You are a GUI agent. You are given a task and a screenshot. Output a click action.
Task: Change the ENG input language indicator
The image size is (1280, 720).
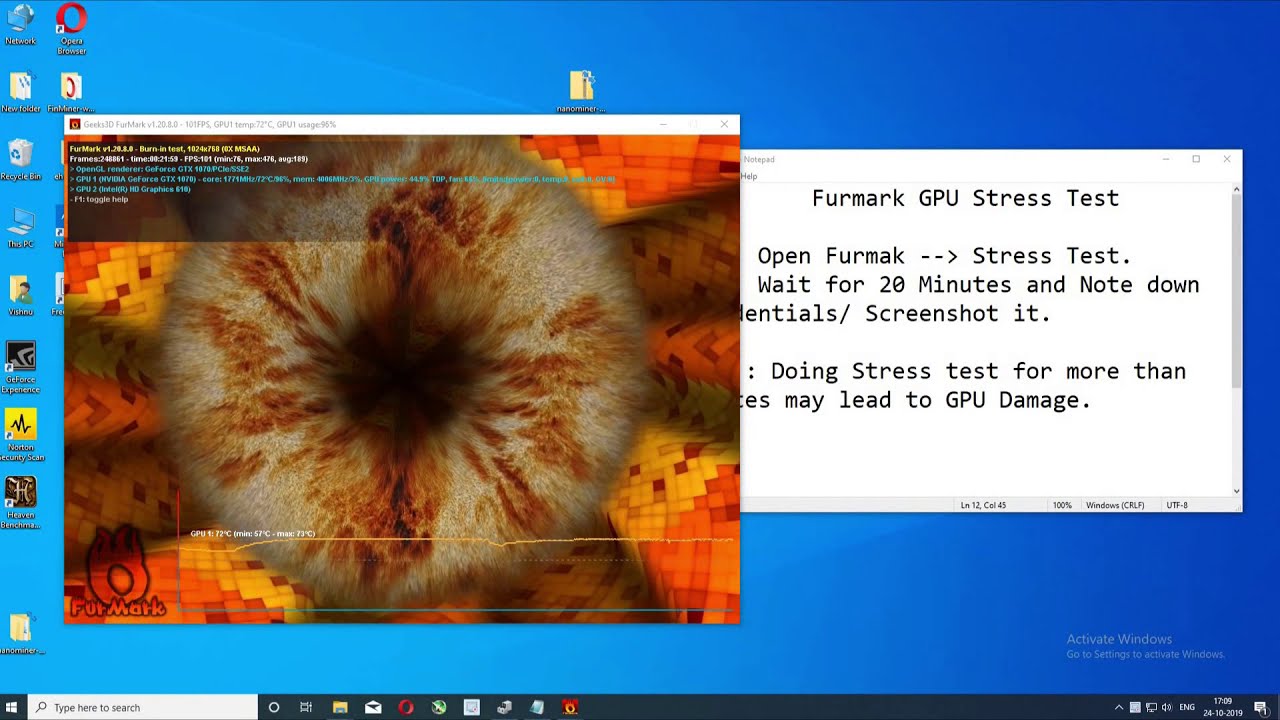point(1187,707)
